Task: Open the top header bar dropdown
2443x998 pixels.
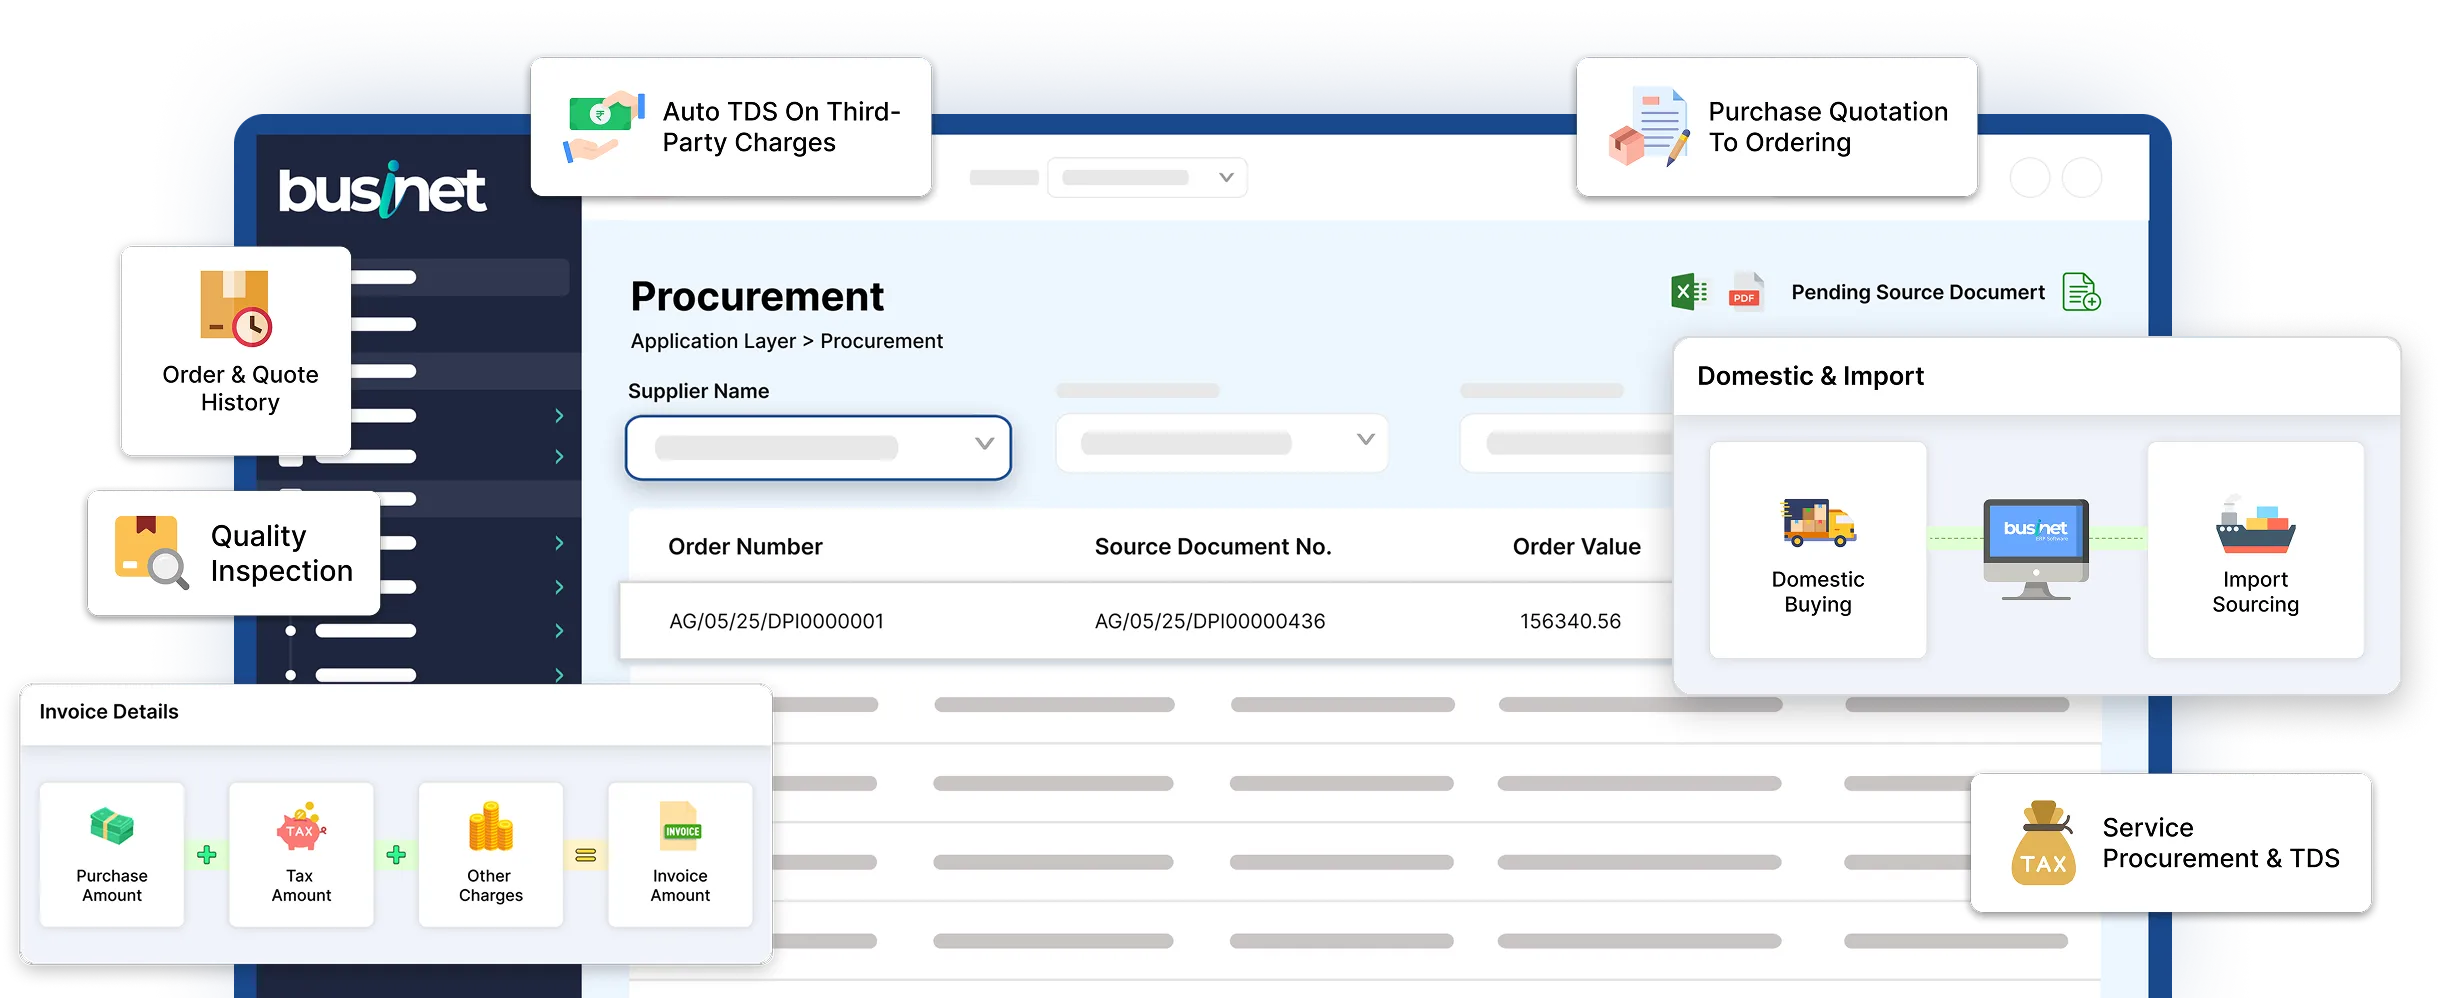Action: [x=1147, y=177]
